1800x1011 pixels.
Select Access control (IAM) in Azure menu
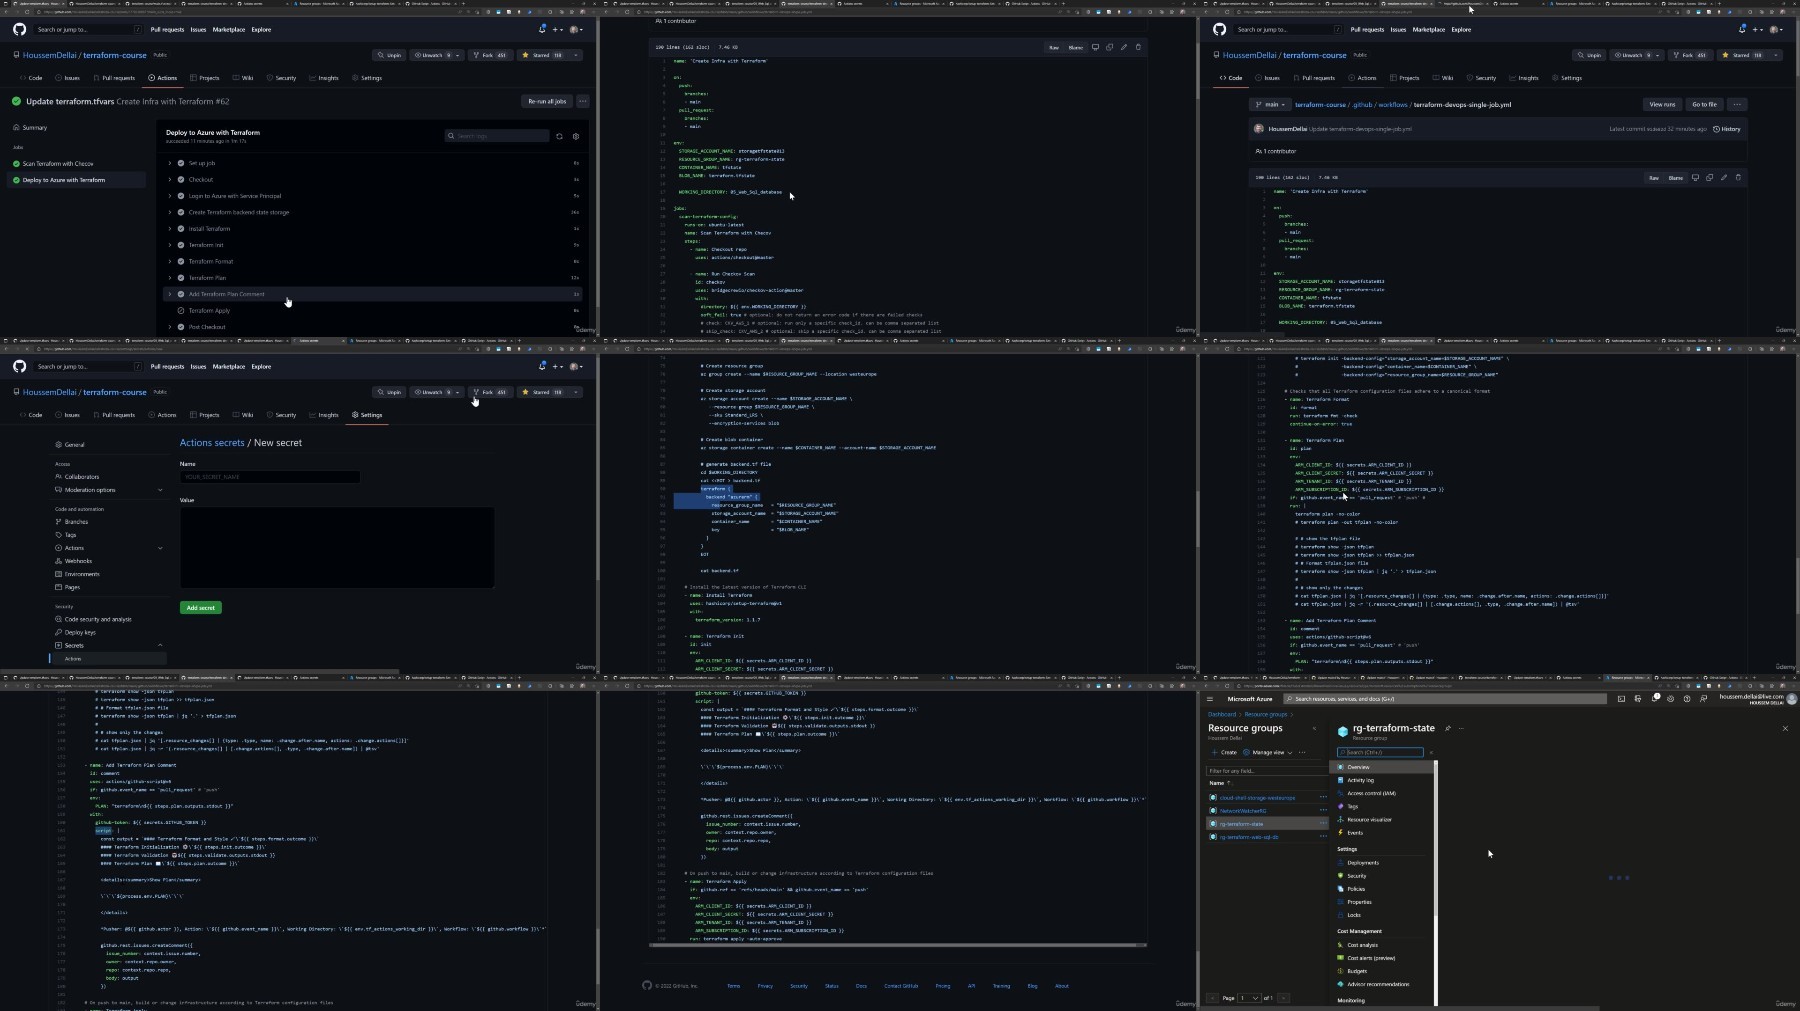click(1371, 793)
